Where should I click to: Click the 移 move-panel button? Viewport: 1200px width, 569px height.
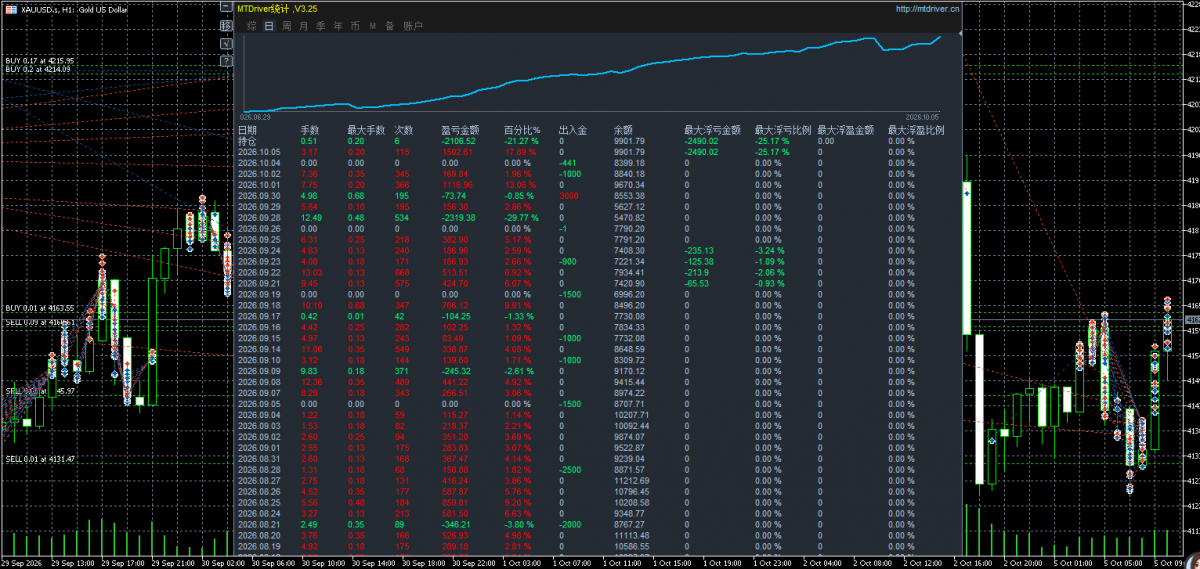click(226, 26)
